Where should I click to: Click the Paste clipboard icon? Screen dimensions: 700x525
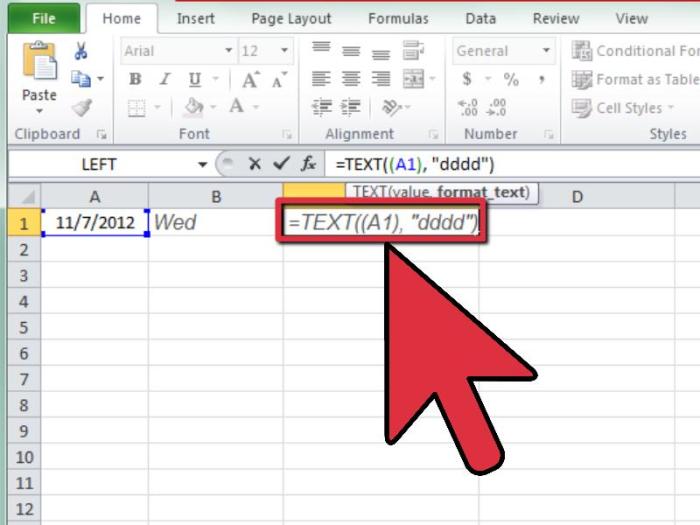pyautogui.click(x=40, y=61)
